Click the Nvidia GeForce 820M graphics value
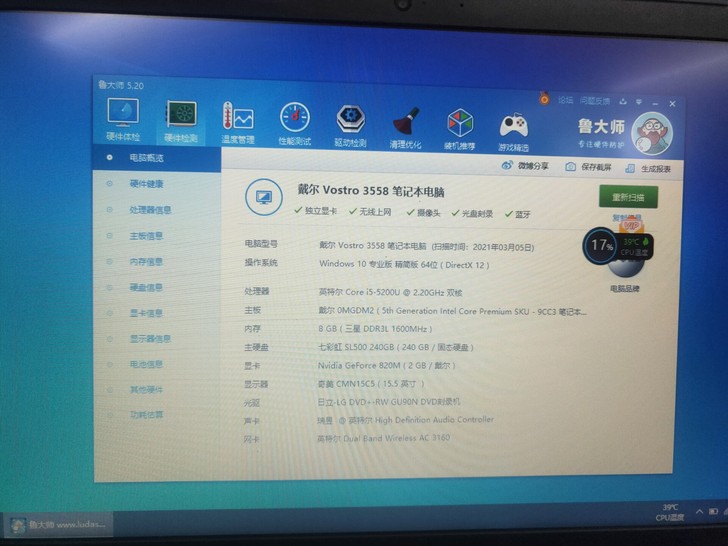 [x=386, y=365]
